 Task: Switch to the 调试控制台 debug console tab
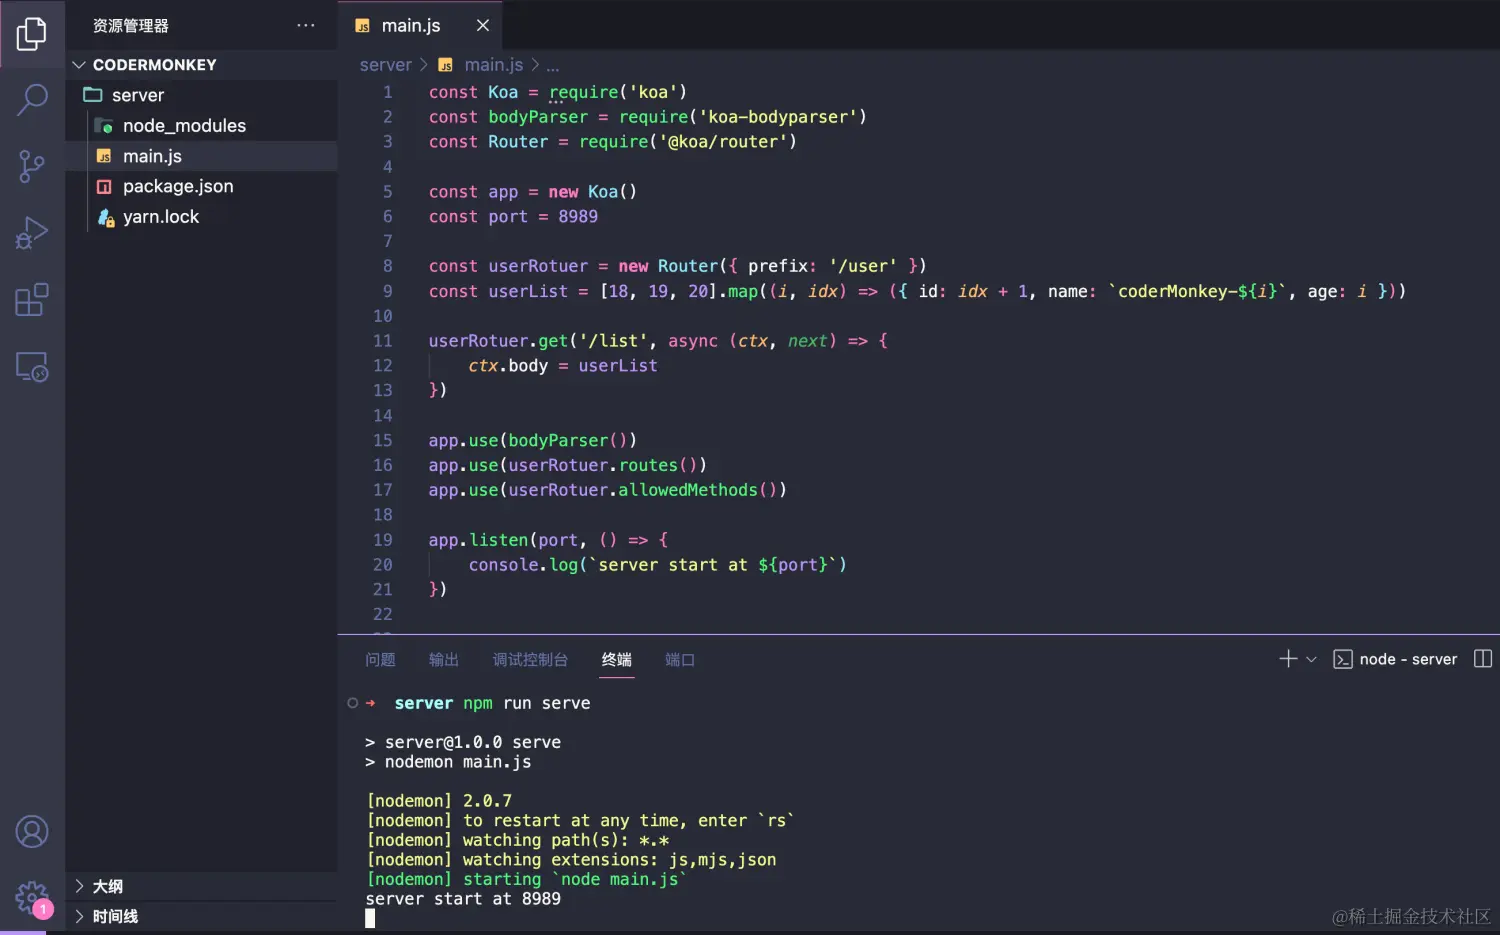pos(530,659)
